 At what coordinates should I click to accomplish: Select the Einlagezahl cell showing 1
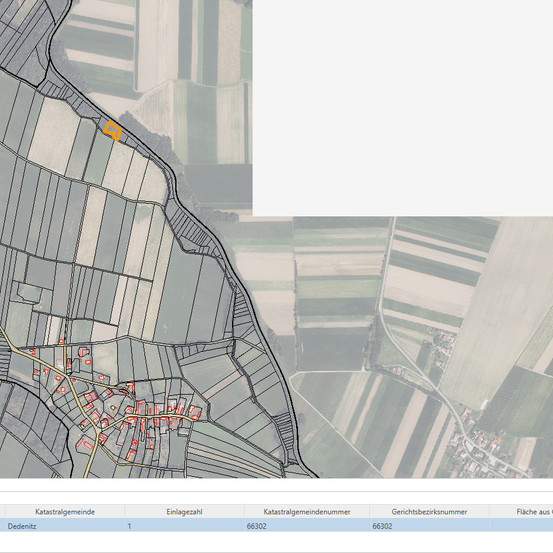tap(184, 526)
